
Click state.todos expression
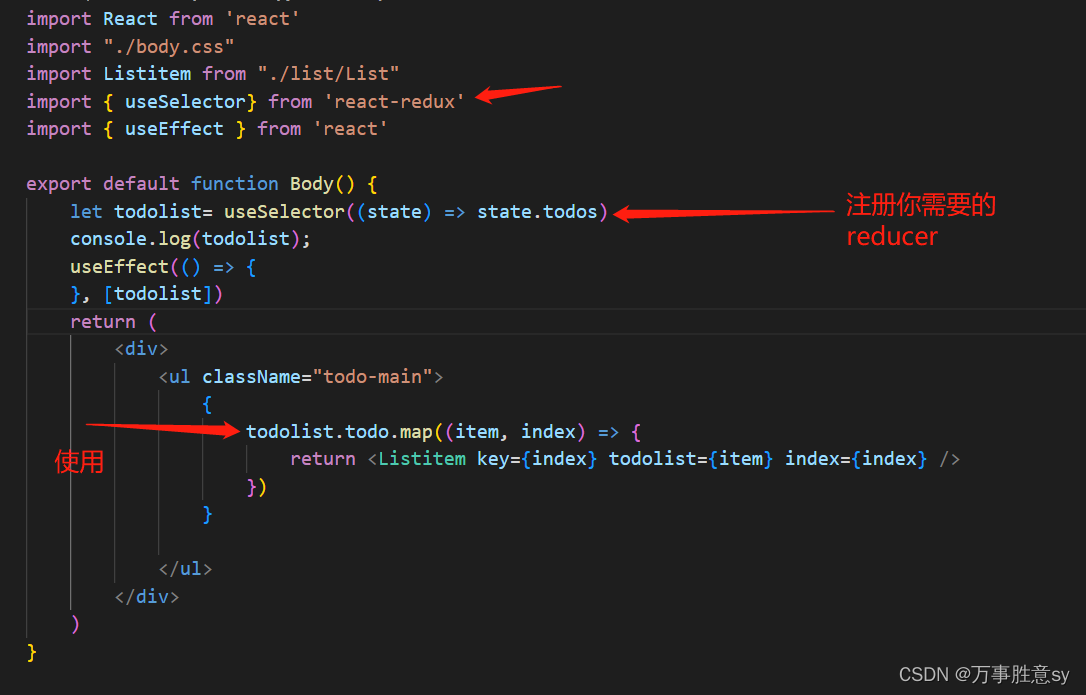point(537,211)
